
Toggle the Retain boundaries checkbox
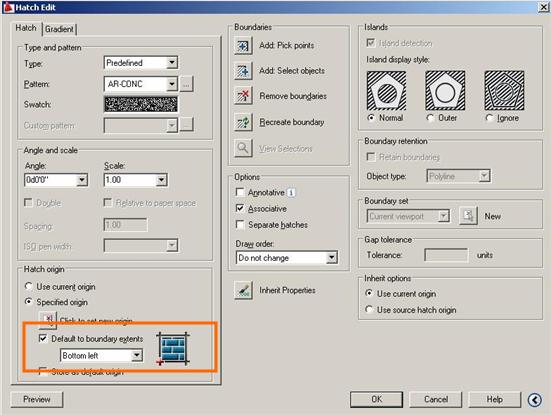(x=370, y=156)
